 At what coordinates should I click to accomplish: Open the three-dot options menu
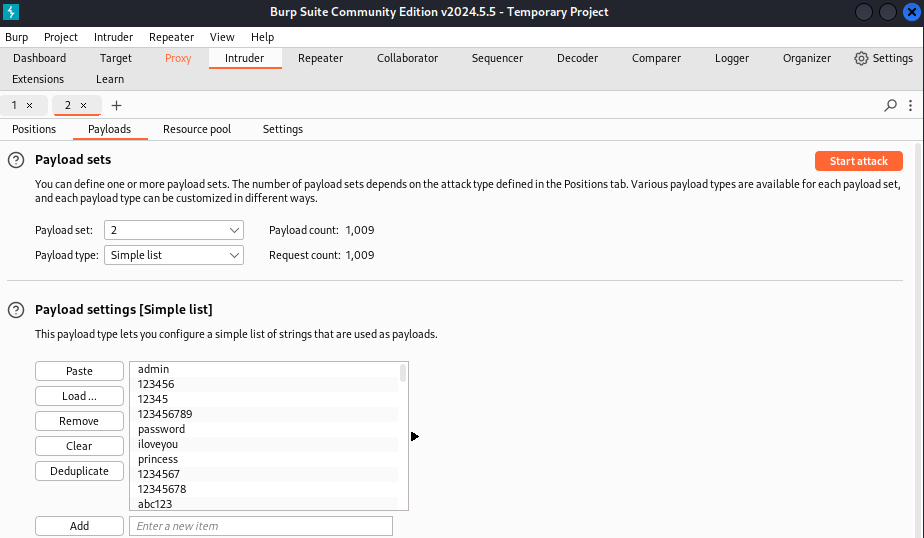pyautogui.click(x=910, y=105)
